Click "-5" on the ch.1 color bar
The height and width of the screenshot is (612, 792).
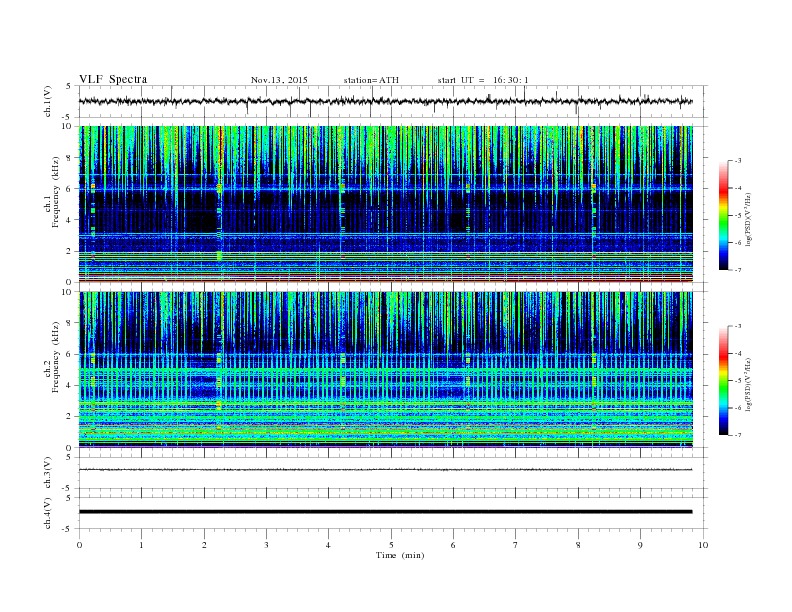tap(738, 215)
